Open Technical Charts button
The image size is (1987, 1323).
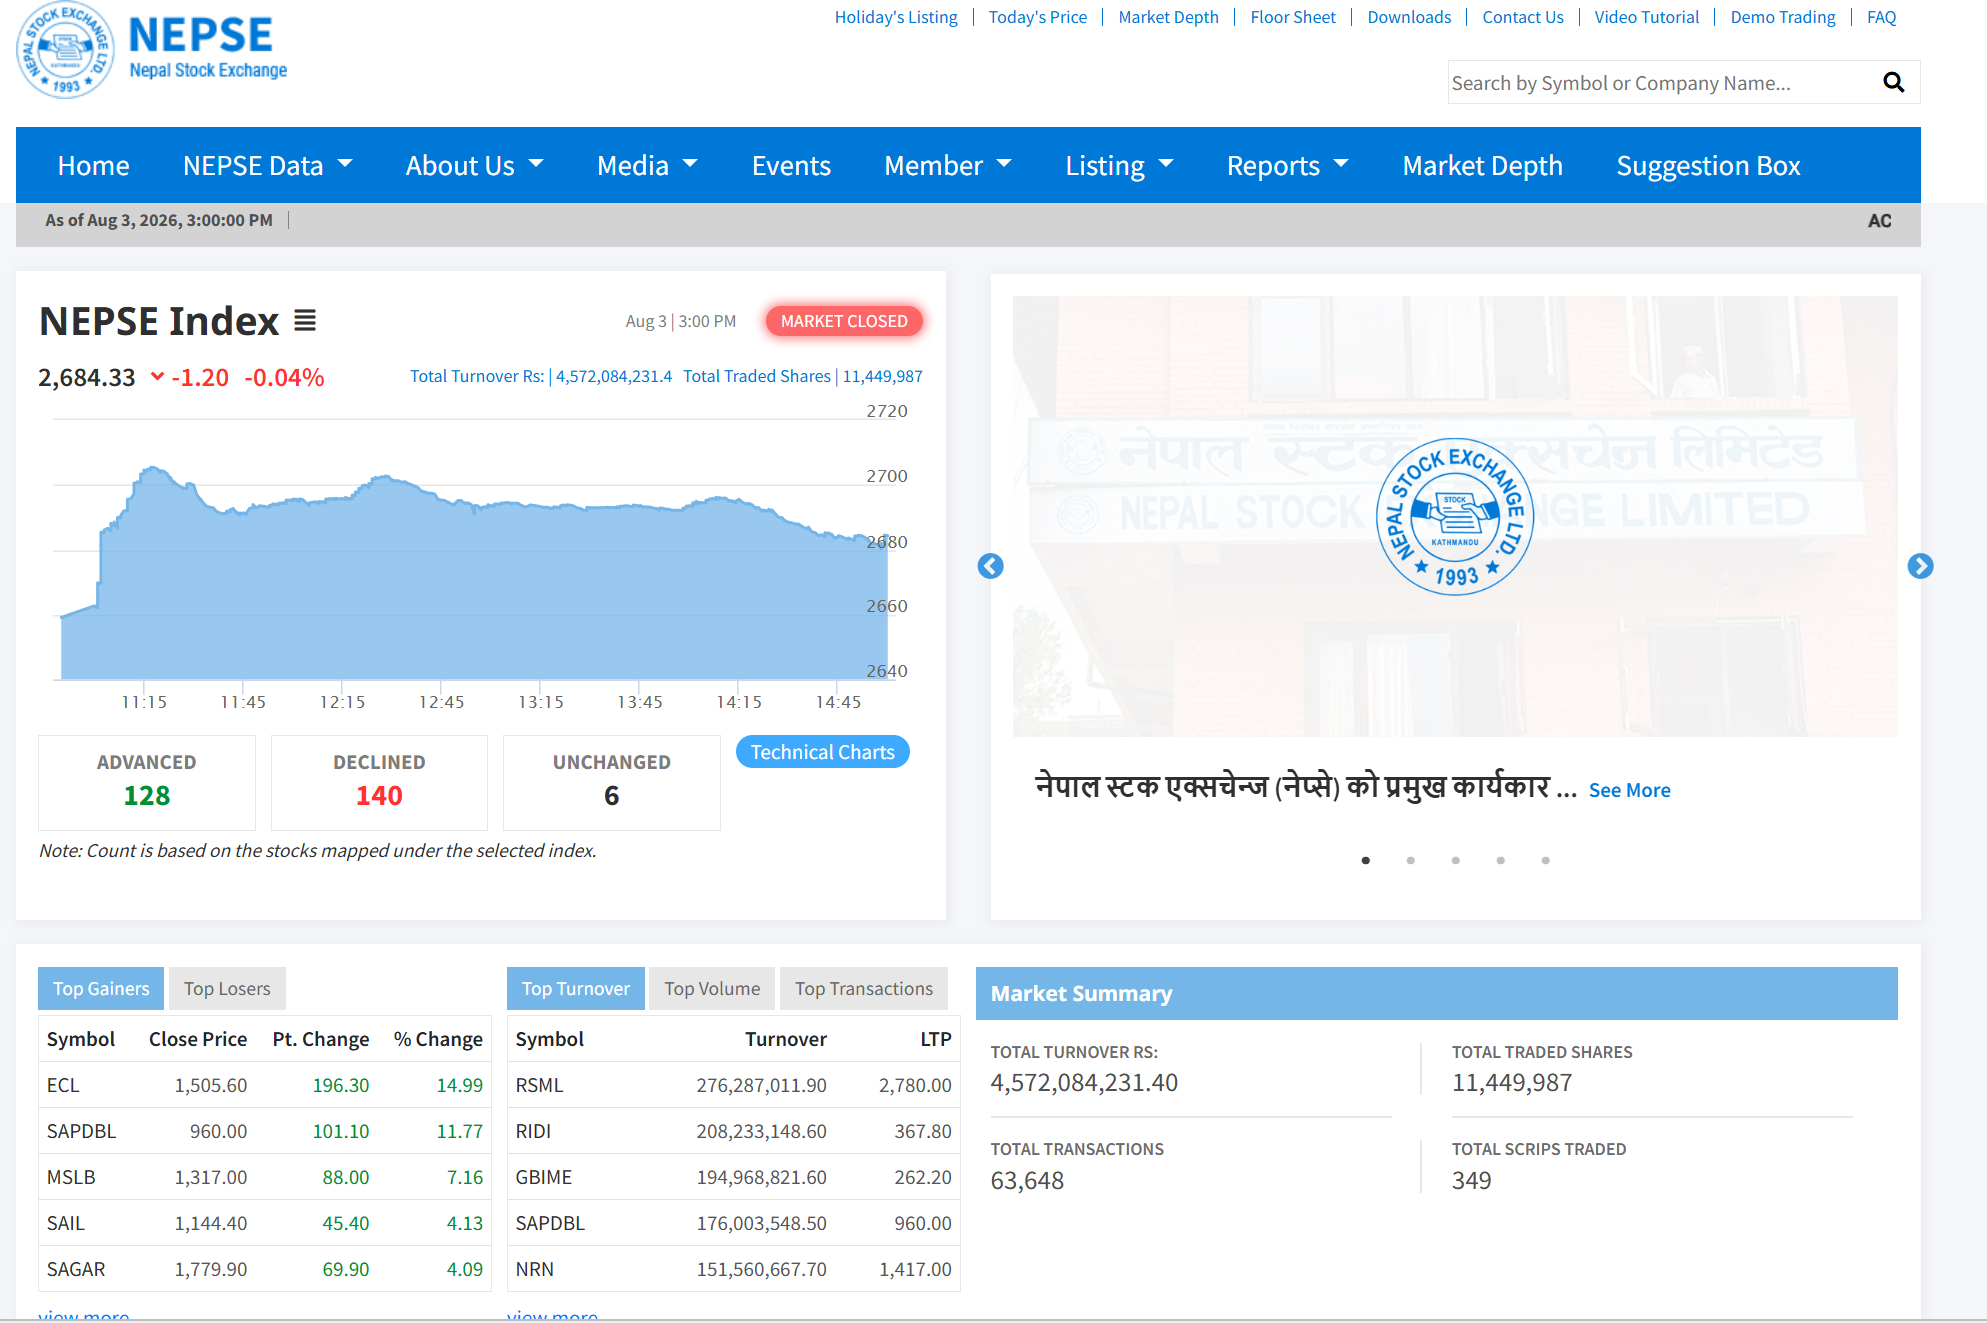(822, 752)
